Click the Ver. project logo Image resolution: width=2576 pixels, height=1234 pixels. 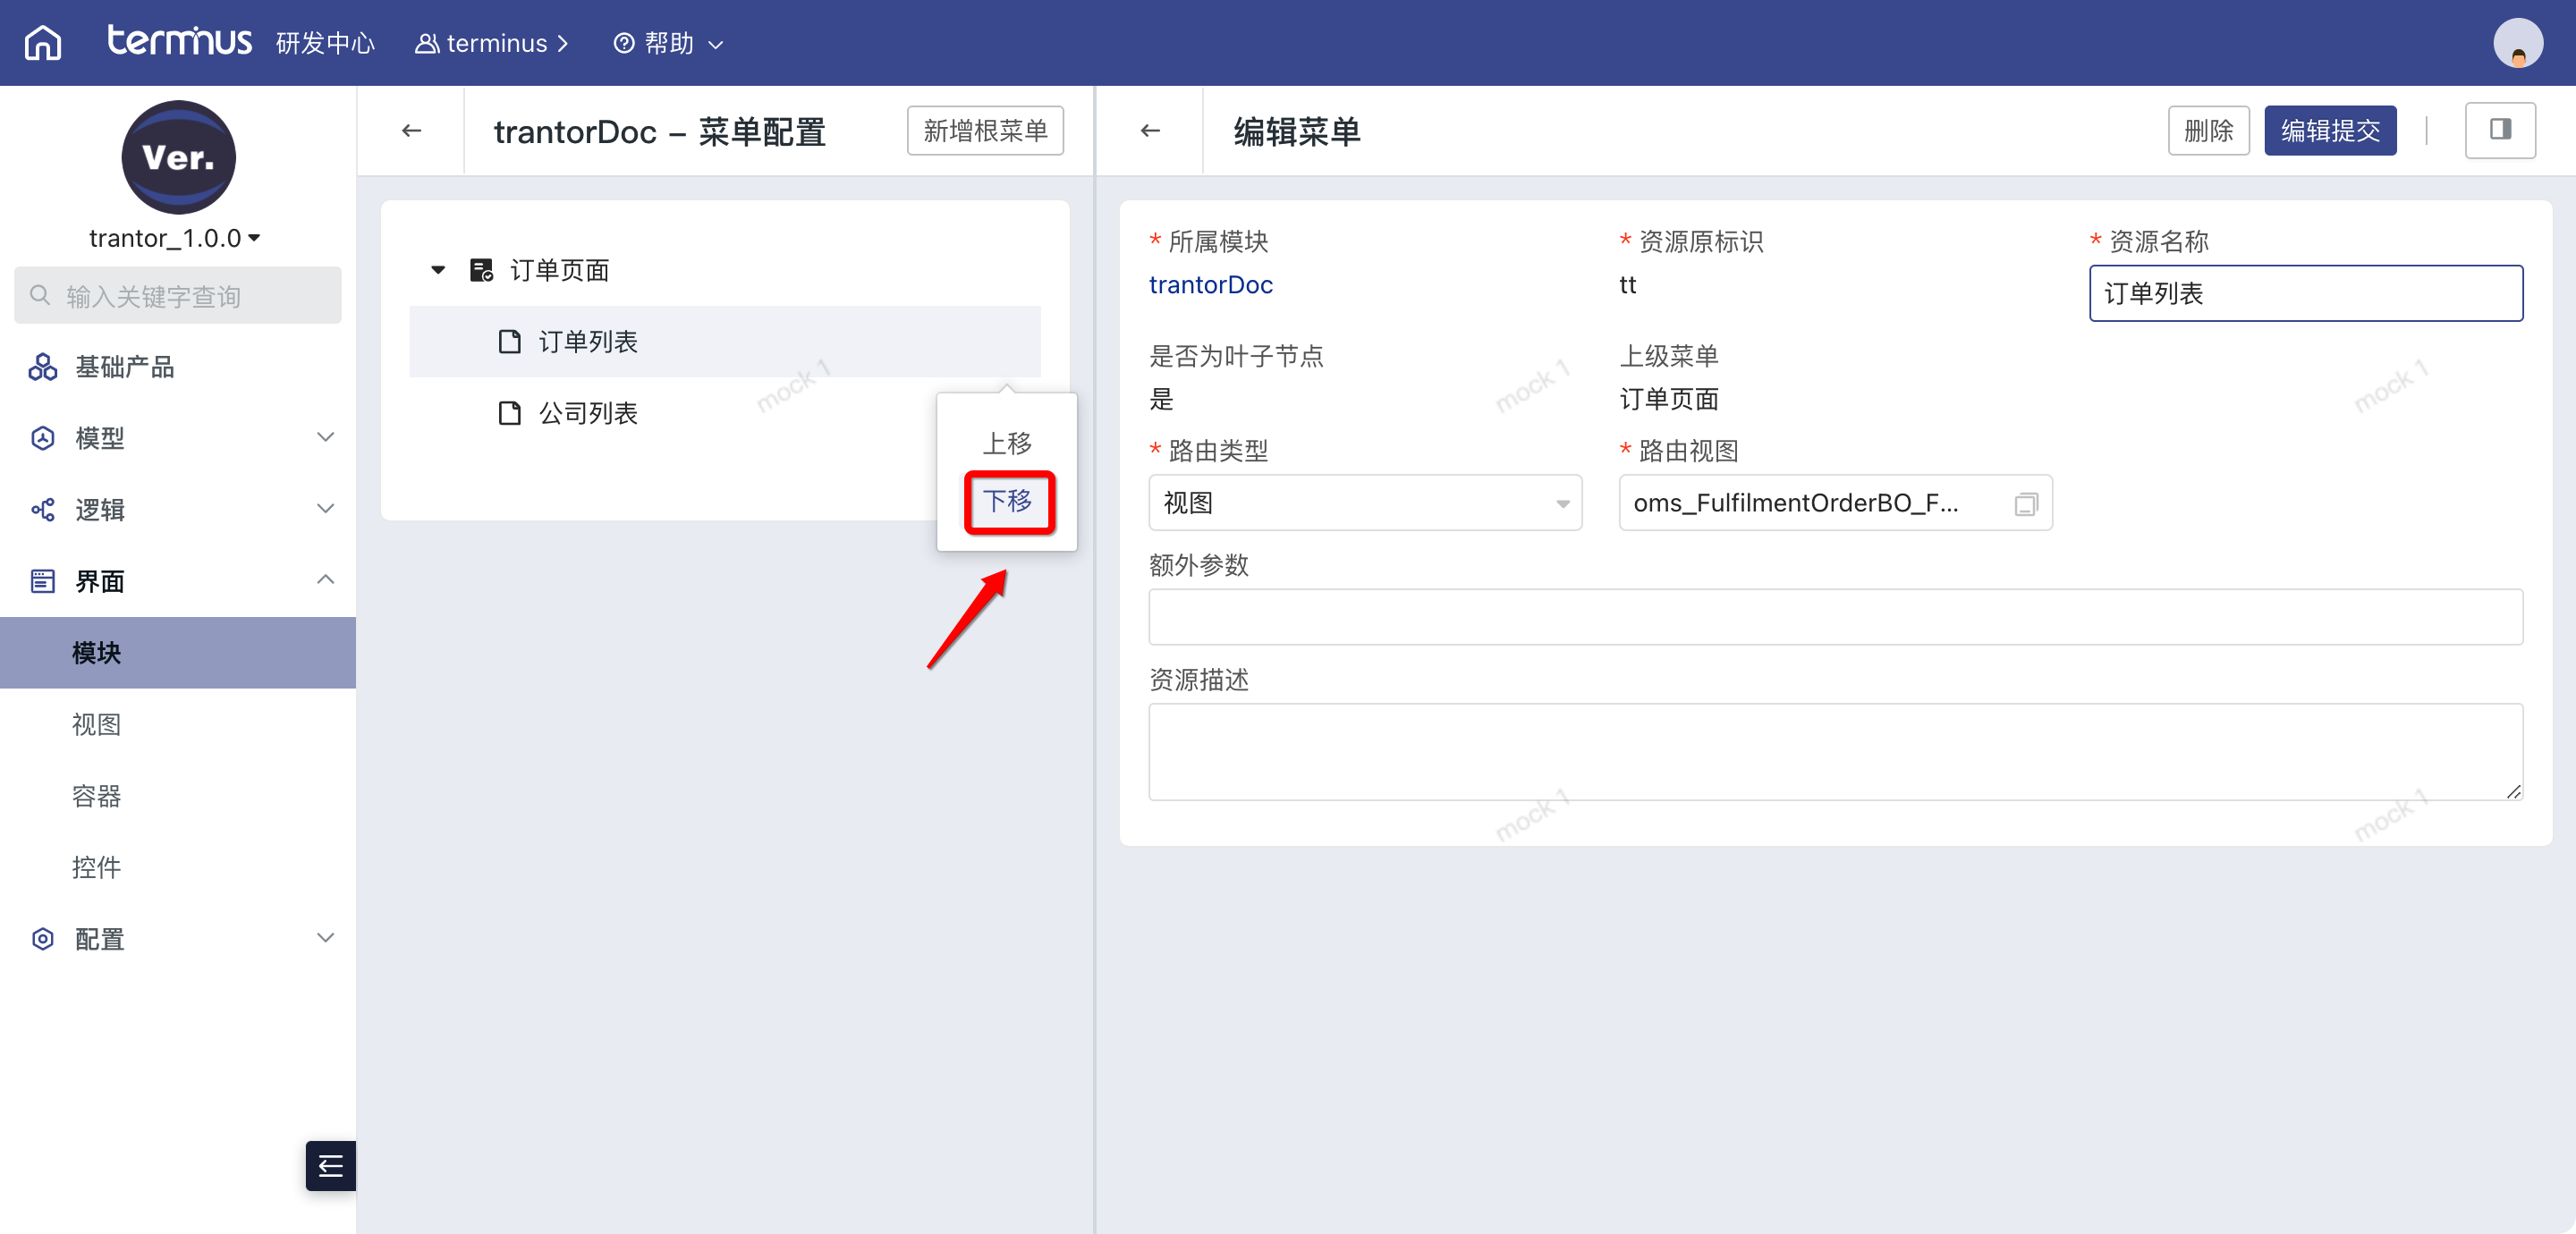tap(178, 157)
